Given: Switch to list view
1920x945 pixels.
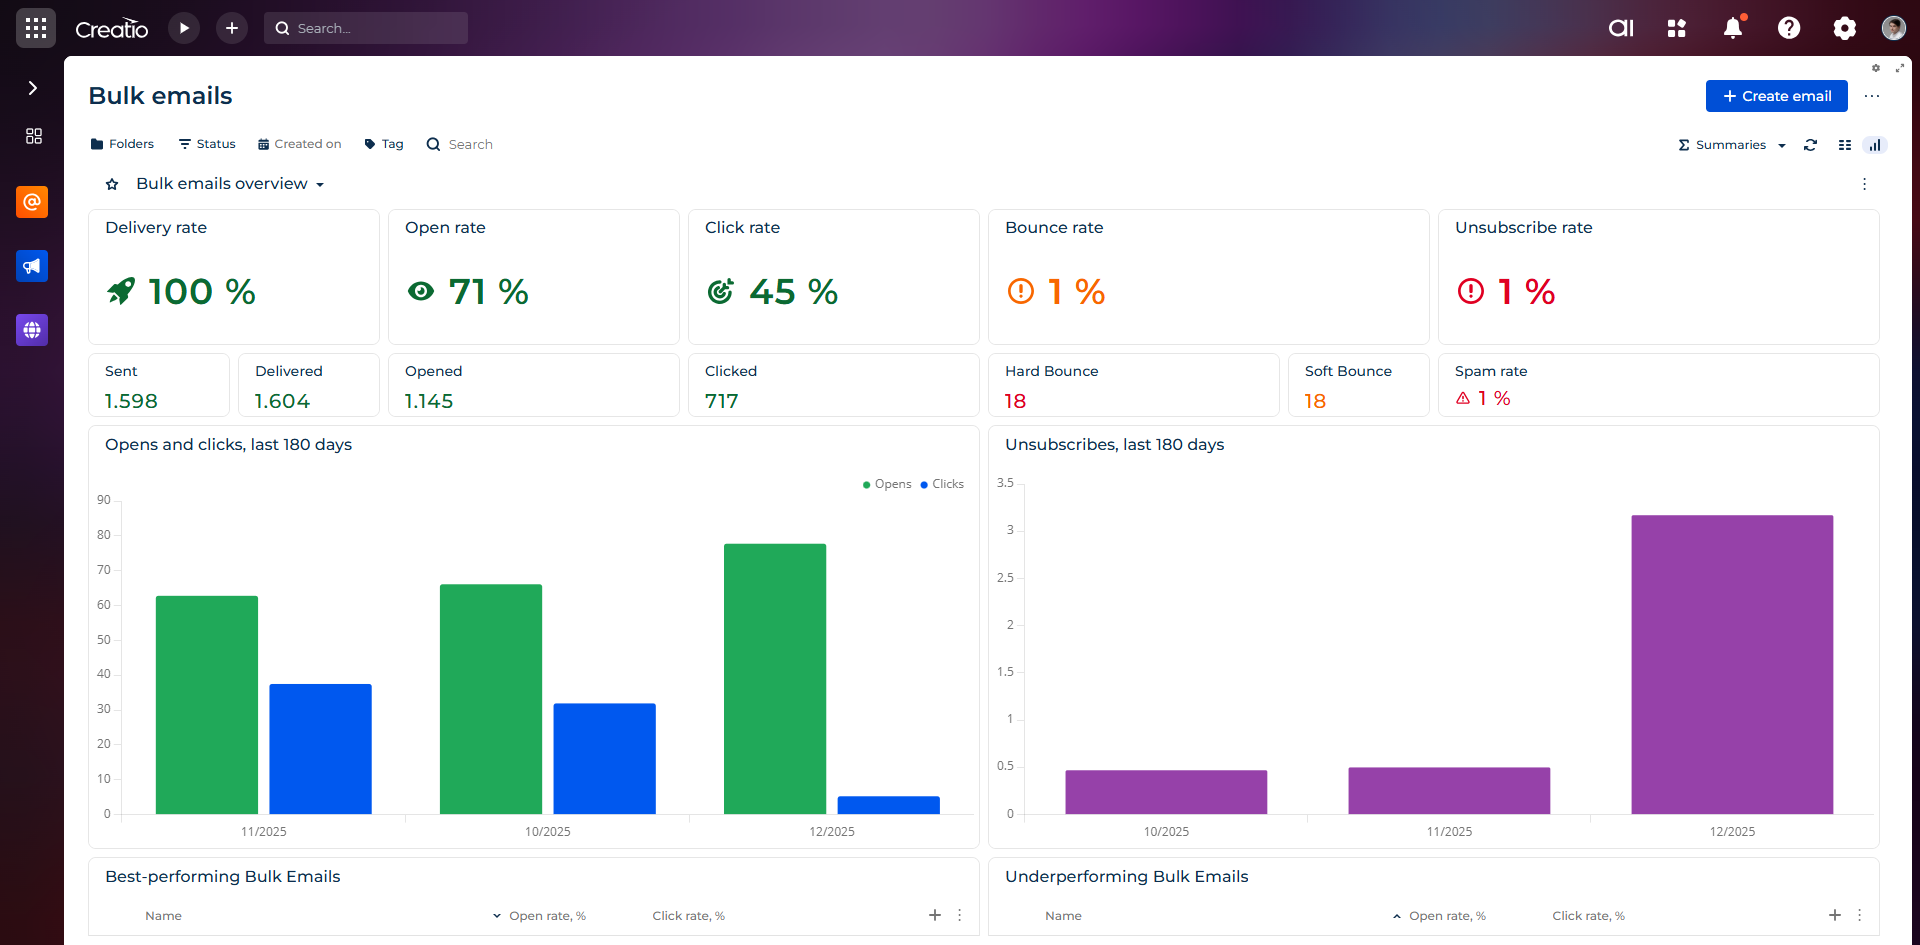Looking at the screenshot, I should (1845, 145).
